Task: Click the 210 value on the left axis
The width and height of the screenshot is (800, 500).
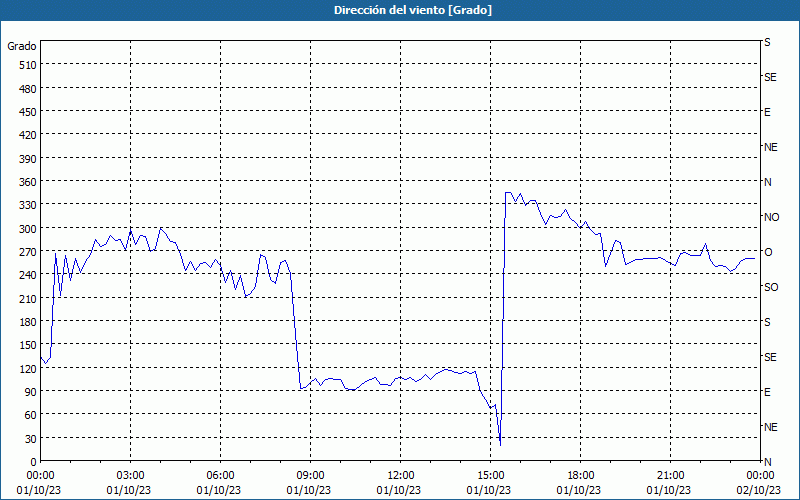Action: tap(29, 298)
